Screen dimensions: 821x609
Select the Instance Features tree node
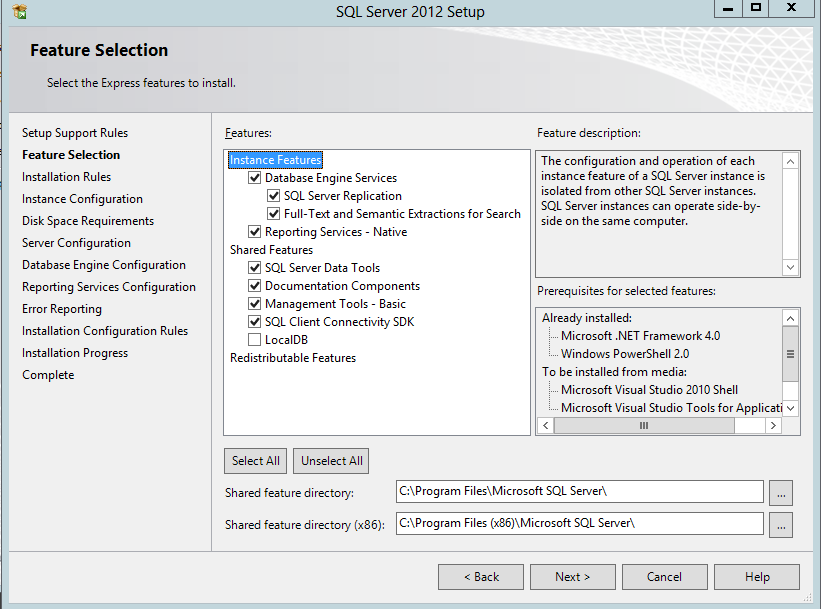(275, 160)
